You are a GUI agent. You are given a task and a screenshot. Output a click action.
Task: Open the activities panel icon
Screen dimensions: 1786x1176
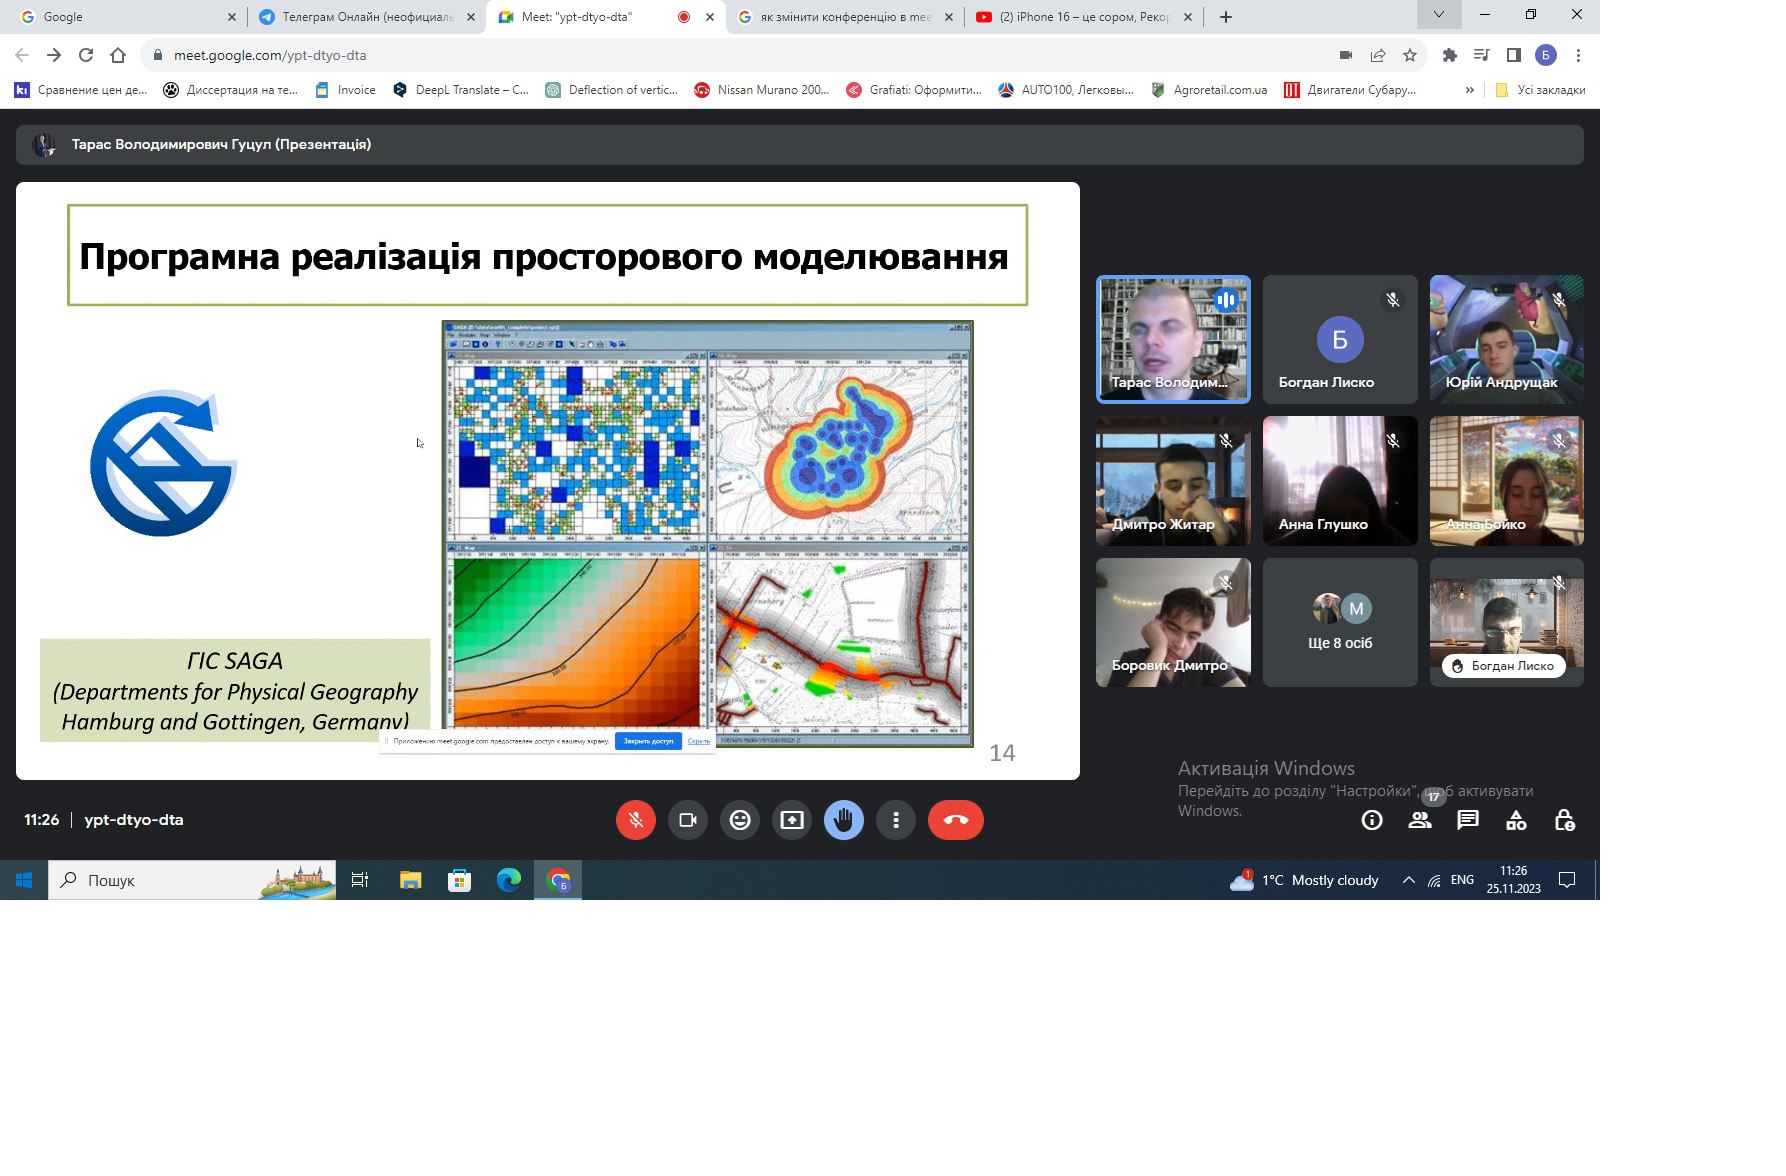tap(1516, 821)
